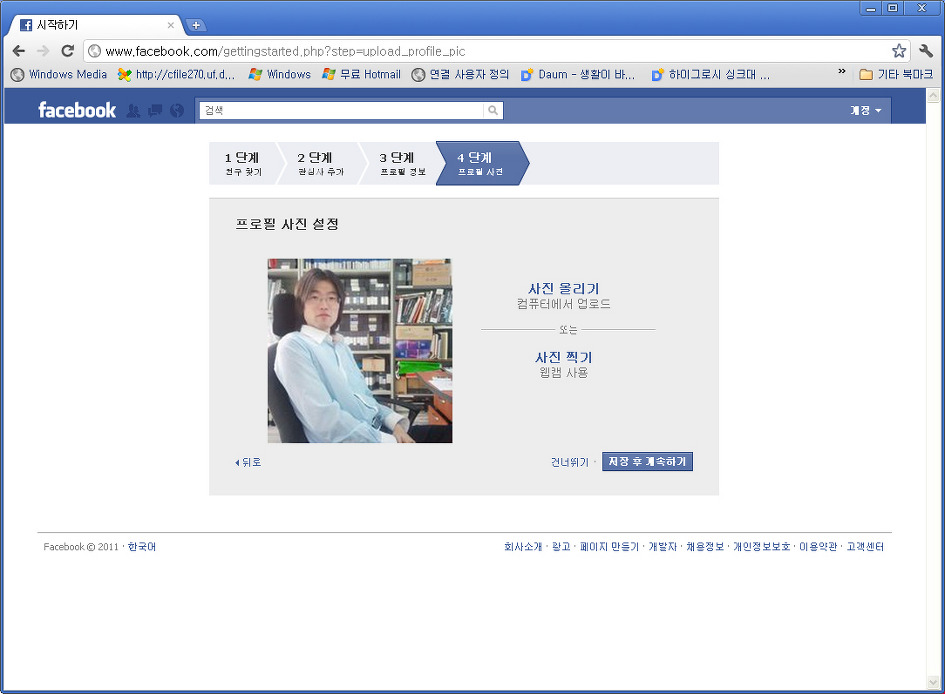Open Windows bookmark
Viewport: 945px width, 694px height.
click(x=280, y=74)
